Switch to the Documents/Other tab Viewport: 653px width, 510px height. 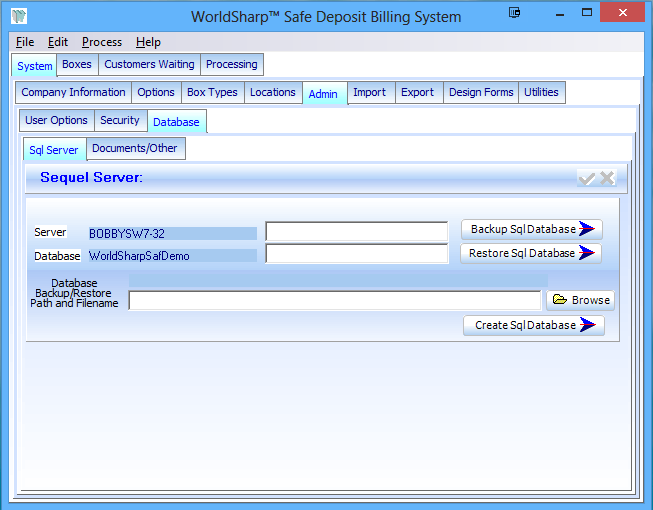click(x=135, y=148)
